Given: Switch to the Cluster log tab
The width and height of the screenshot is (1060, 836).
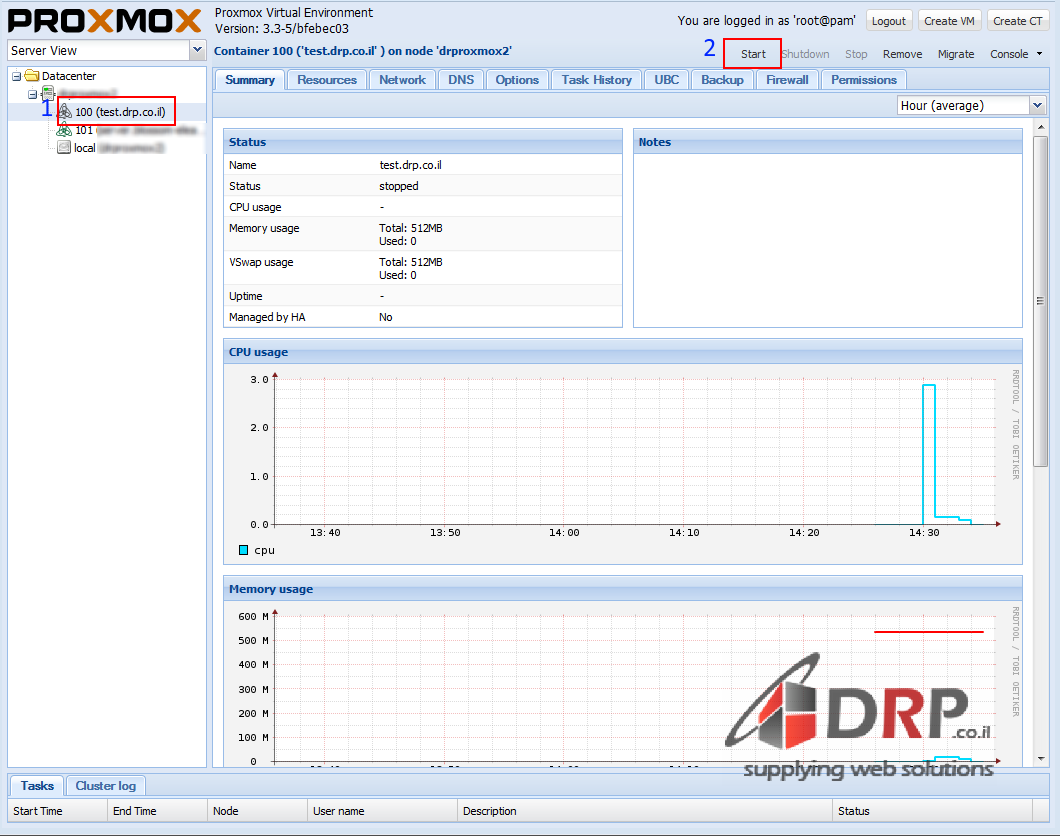Looking at the screenshot, I should pos(106,786).
